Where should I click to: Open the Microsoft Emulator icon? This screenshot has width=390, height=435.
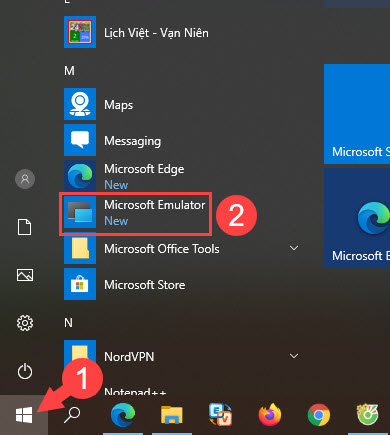point(80,212)
